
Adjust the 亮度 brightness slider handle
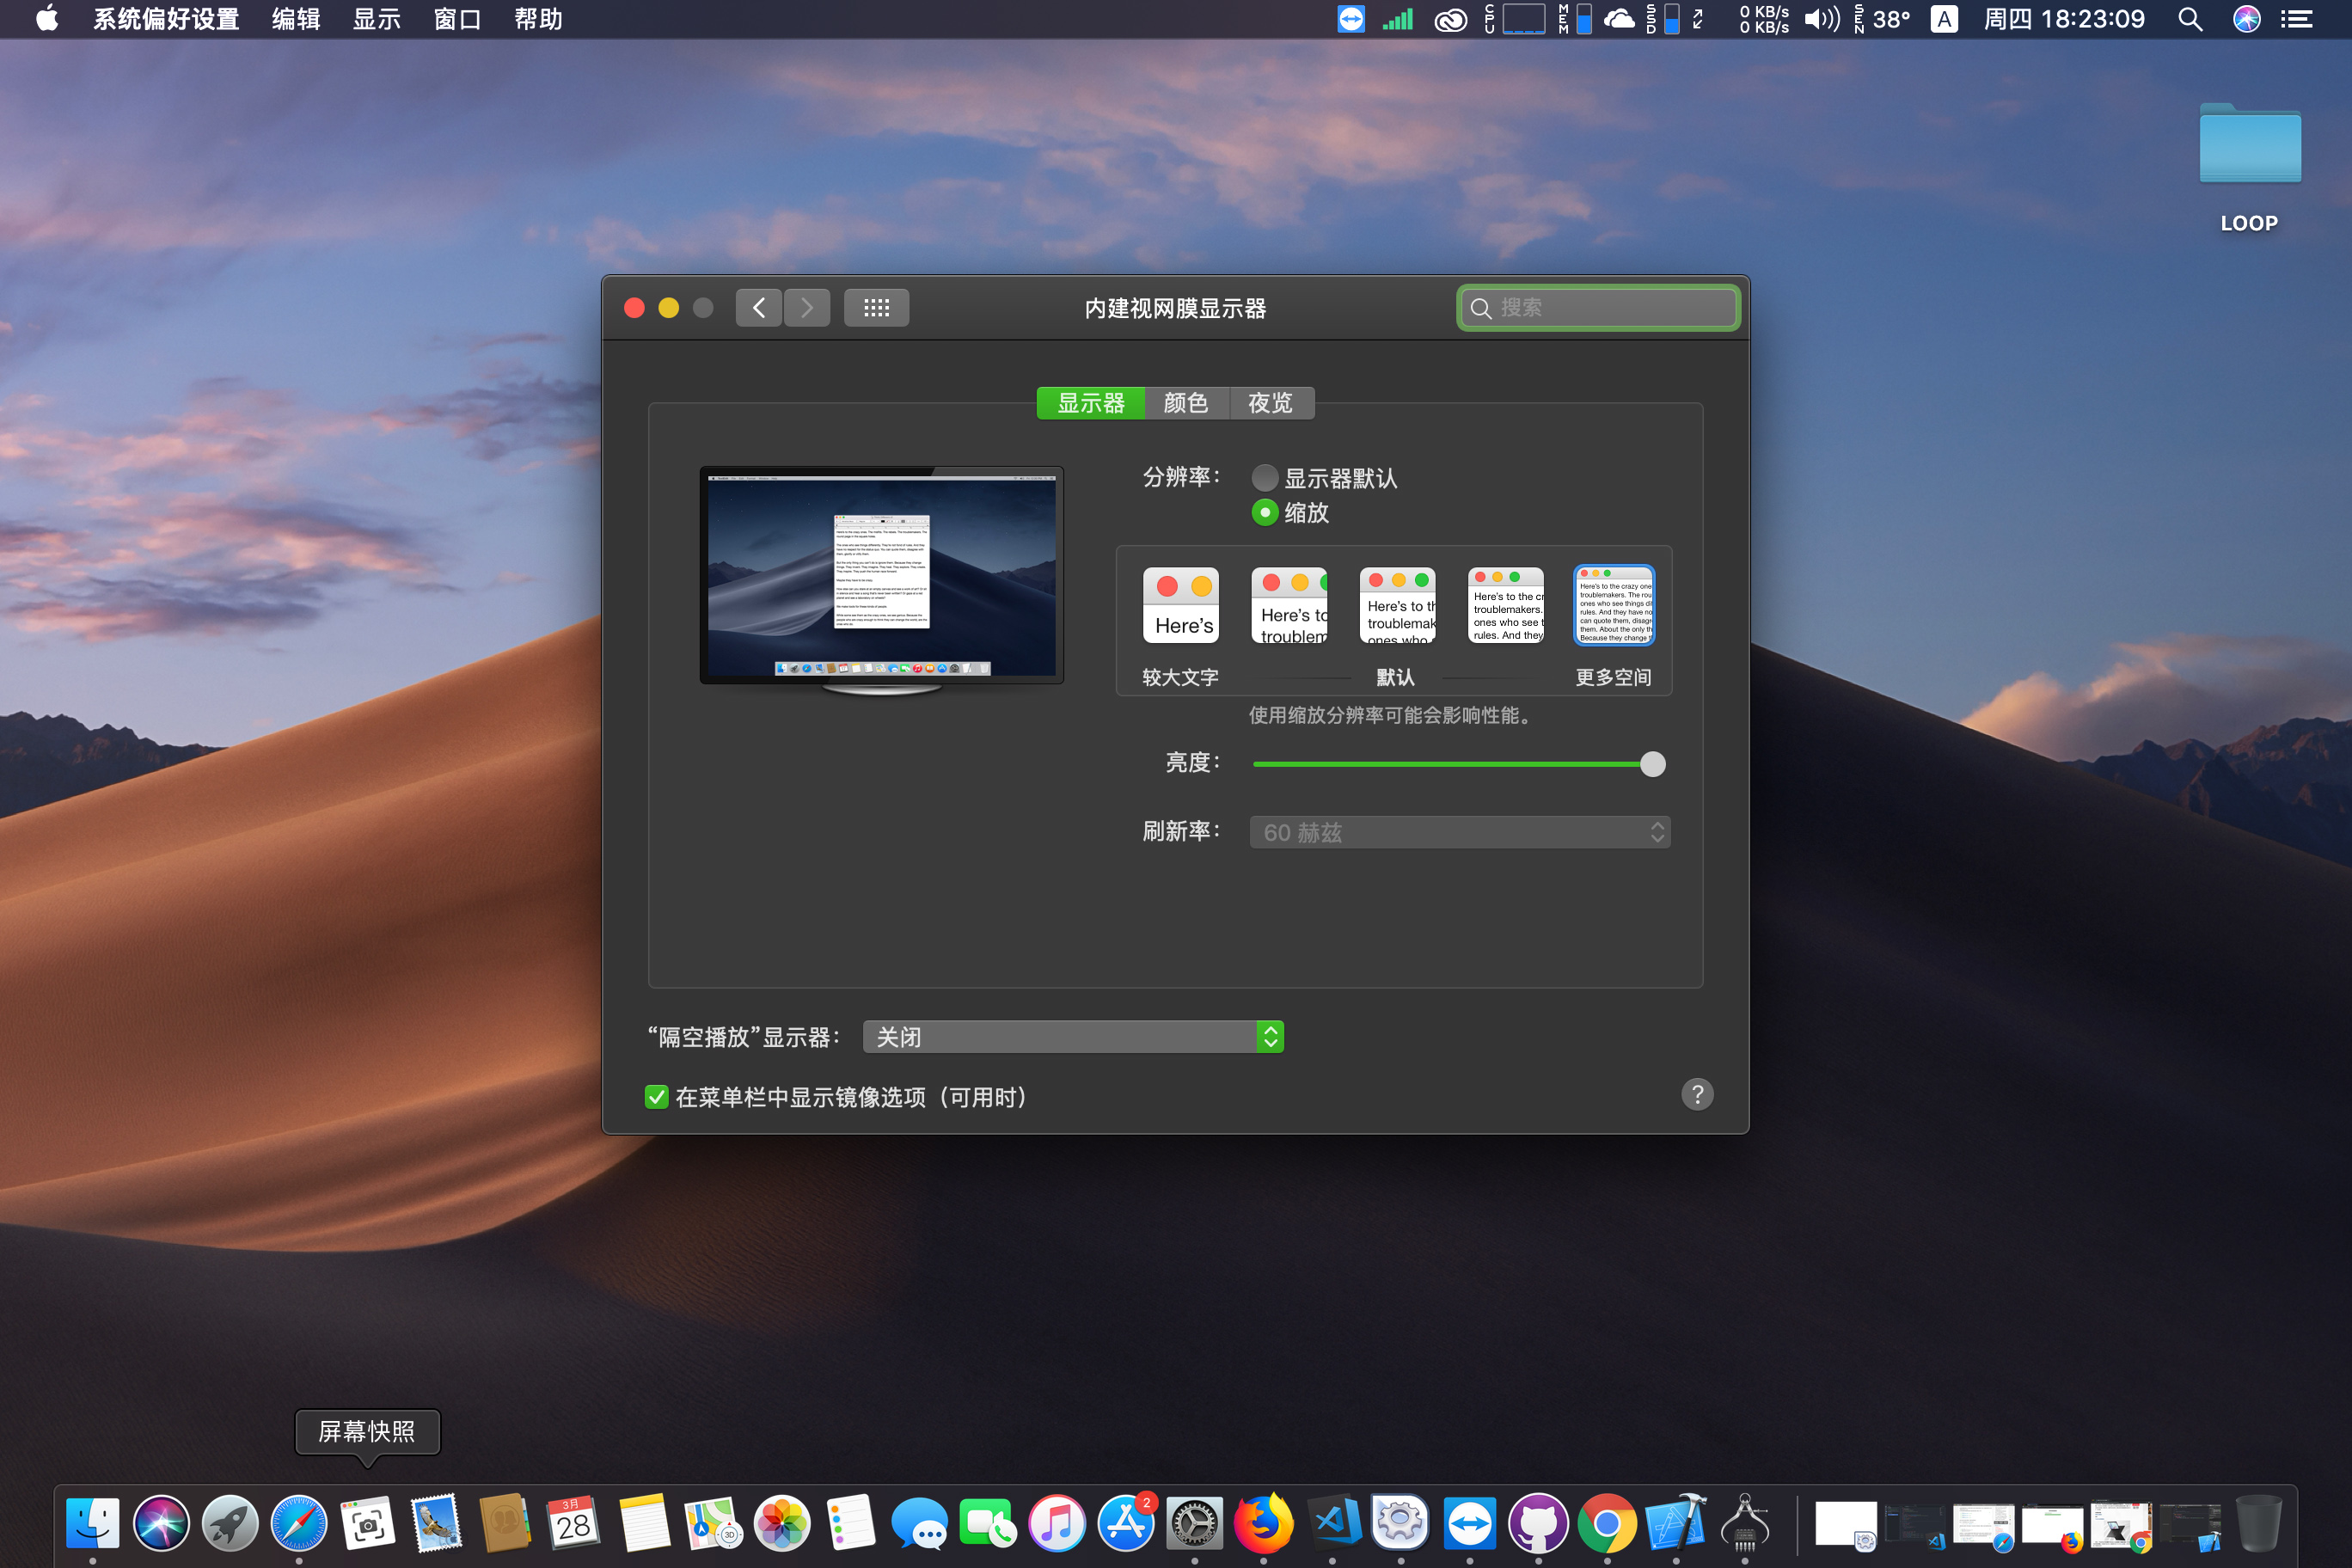1653,764
